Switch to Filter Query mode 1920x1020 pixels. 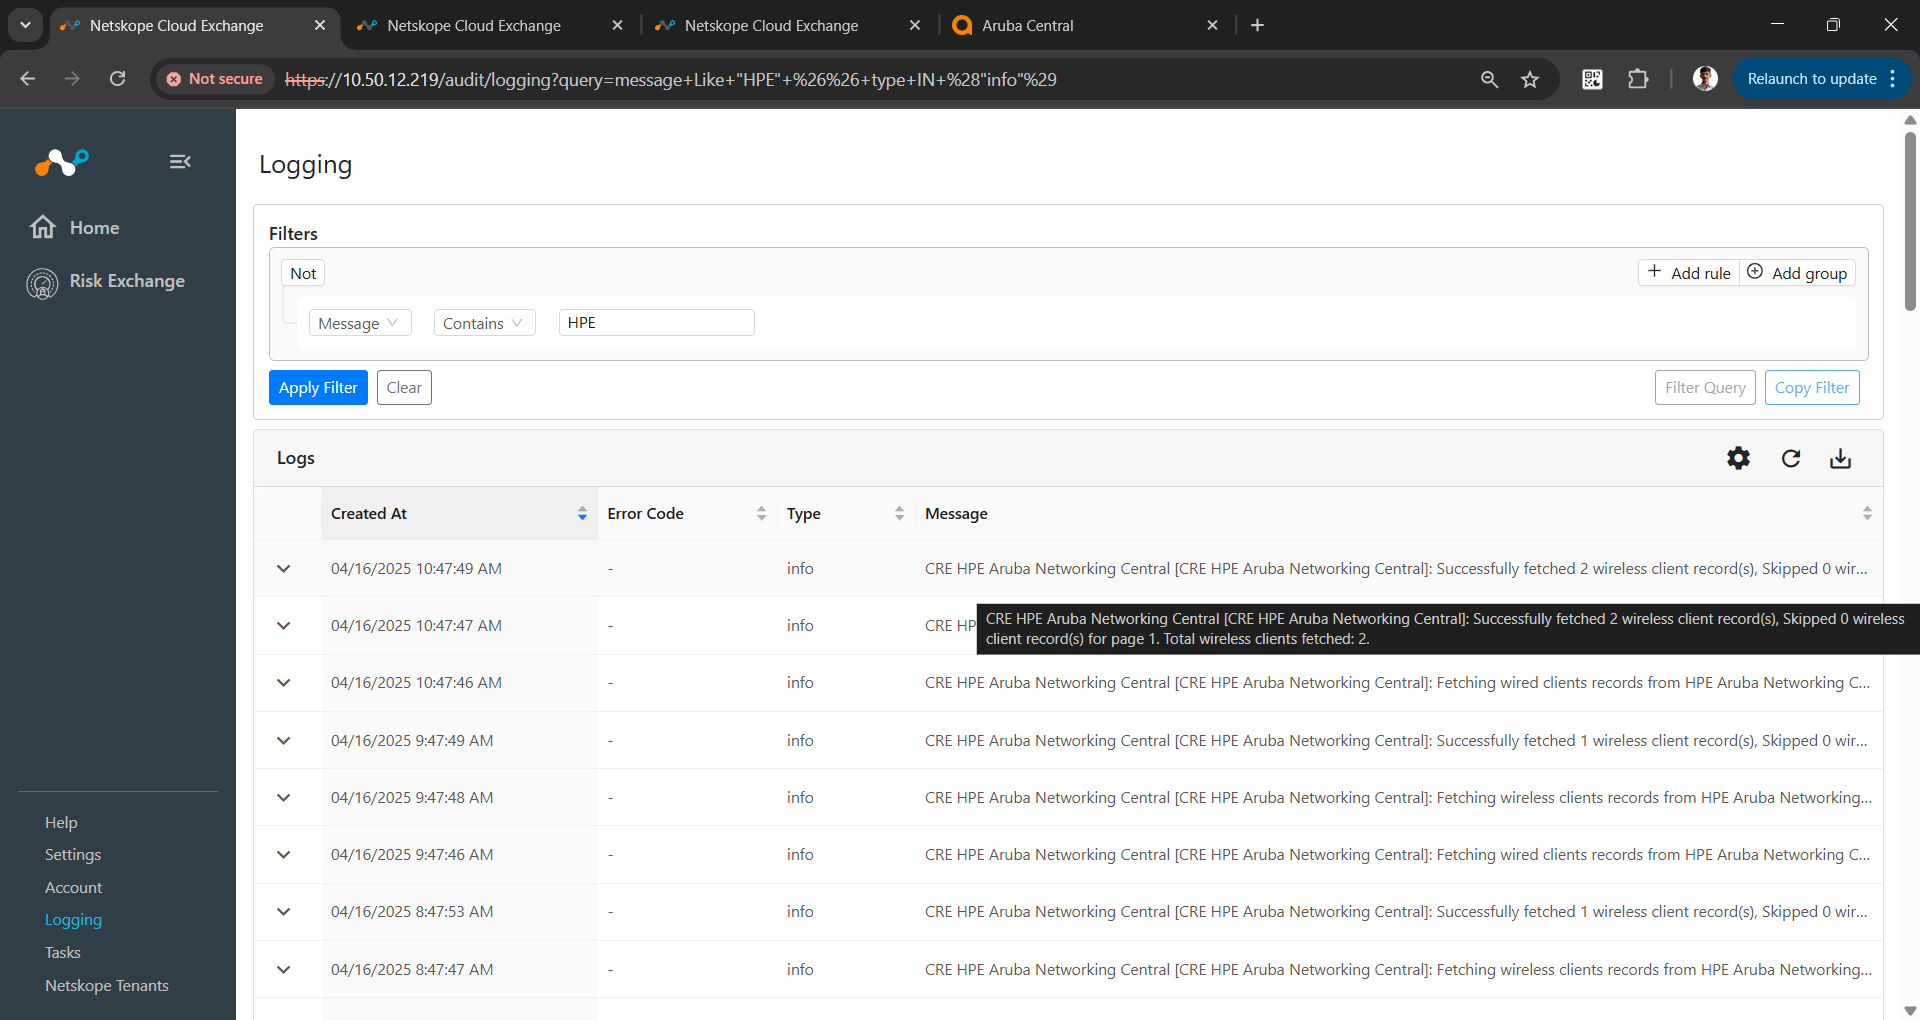tap(1705, 388)
